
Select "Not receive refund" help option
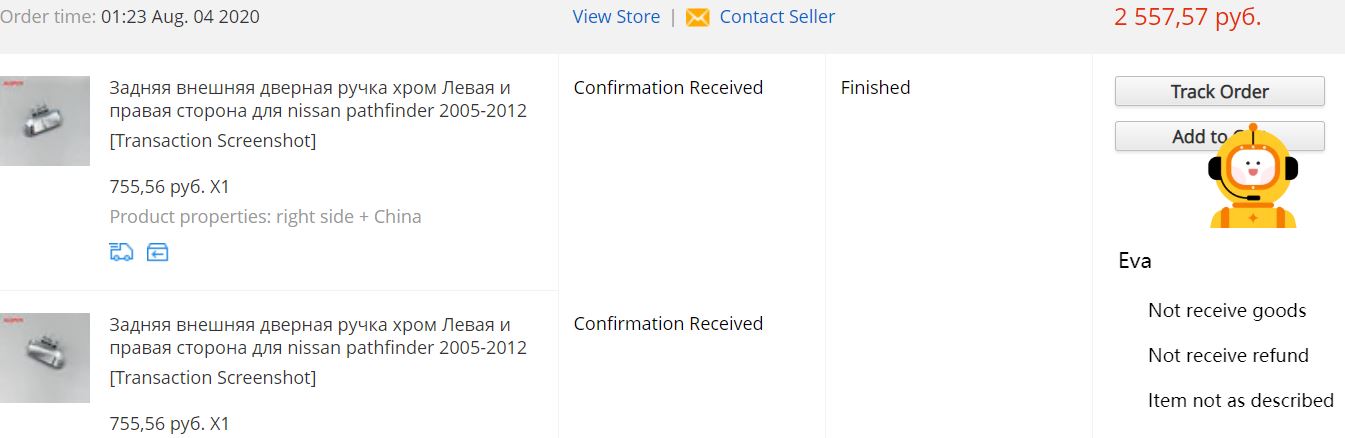(x=1228, y=356)
